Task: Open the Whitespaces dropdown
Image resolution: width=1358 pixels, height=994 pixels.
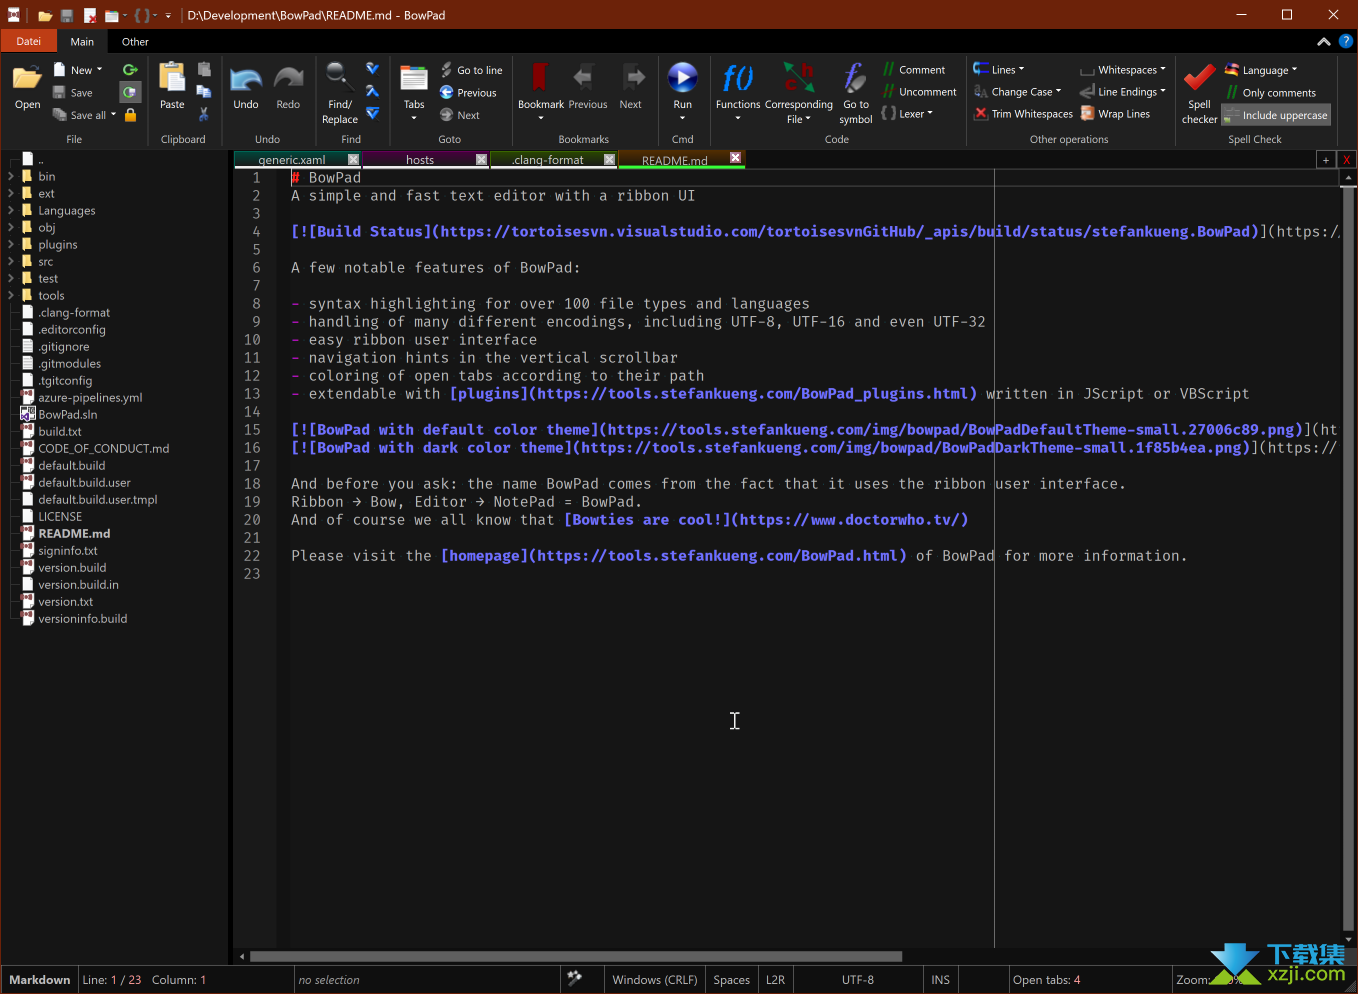Action: pyautogui.click(x=1123, y=70)
